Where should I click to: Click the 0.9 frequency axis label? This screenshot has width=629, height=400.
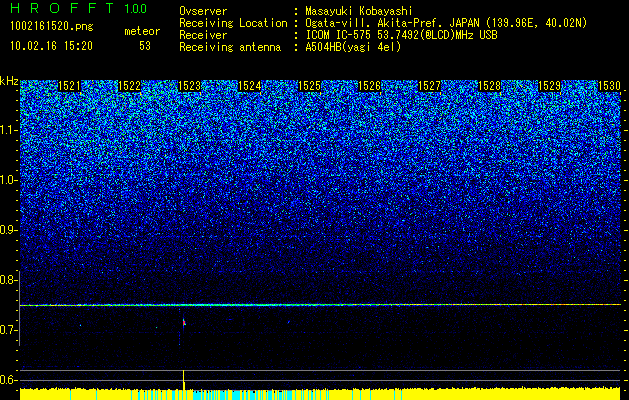tap(9, 230)
